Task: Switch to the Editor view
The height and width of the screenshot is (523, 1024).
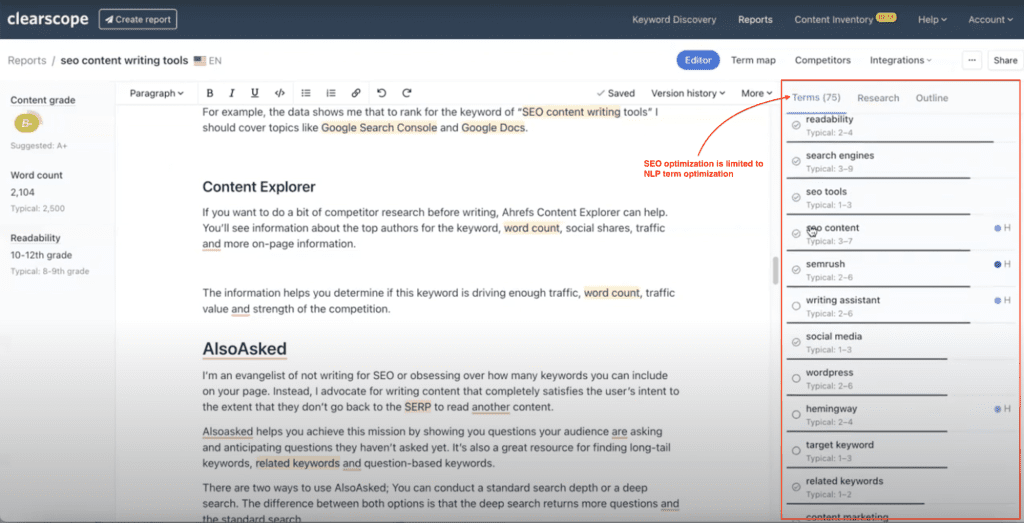Action: [x=697, y=60]
